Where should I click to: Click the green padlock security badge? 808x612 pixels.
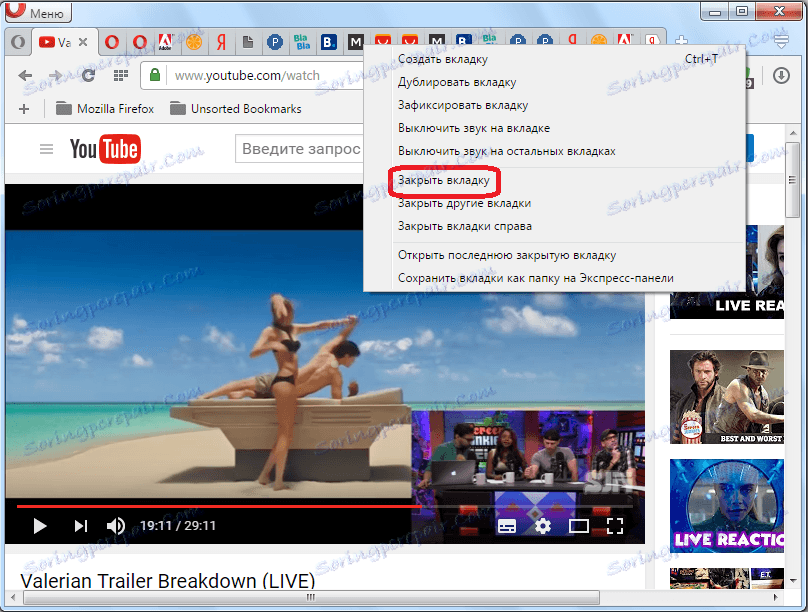(x=155, y=75)
